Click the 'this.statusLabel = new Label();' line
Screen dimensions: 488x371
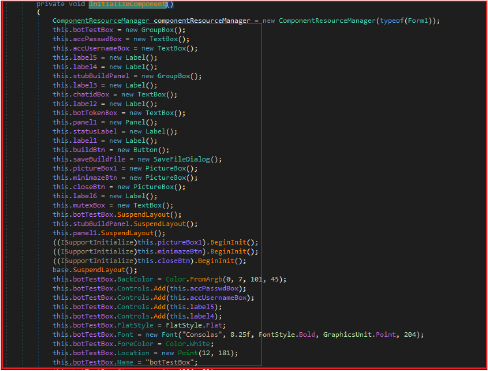pyautogui.click(x=115, y=131)
